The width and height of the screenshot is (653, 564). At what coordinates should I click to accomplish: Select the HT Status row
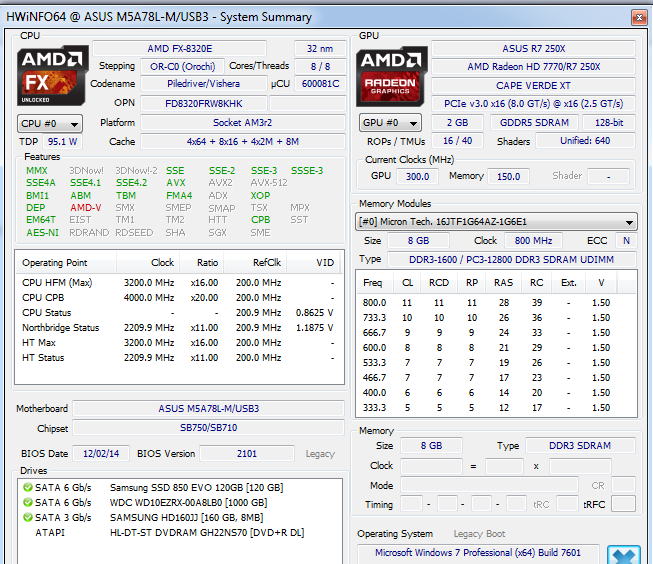tap(179, 358)
